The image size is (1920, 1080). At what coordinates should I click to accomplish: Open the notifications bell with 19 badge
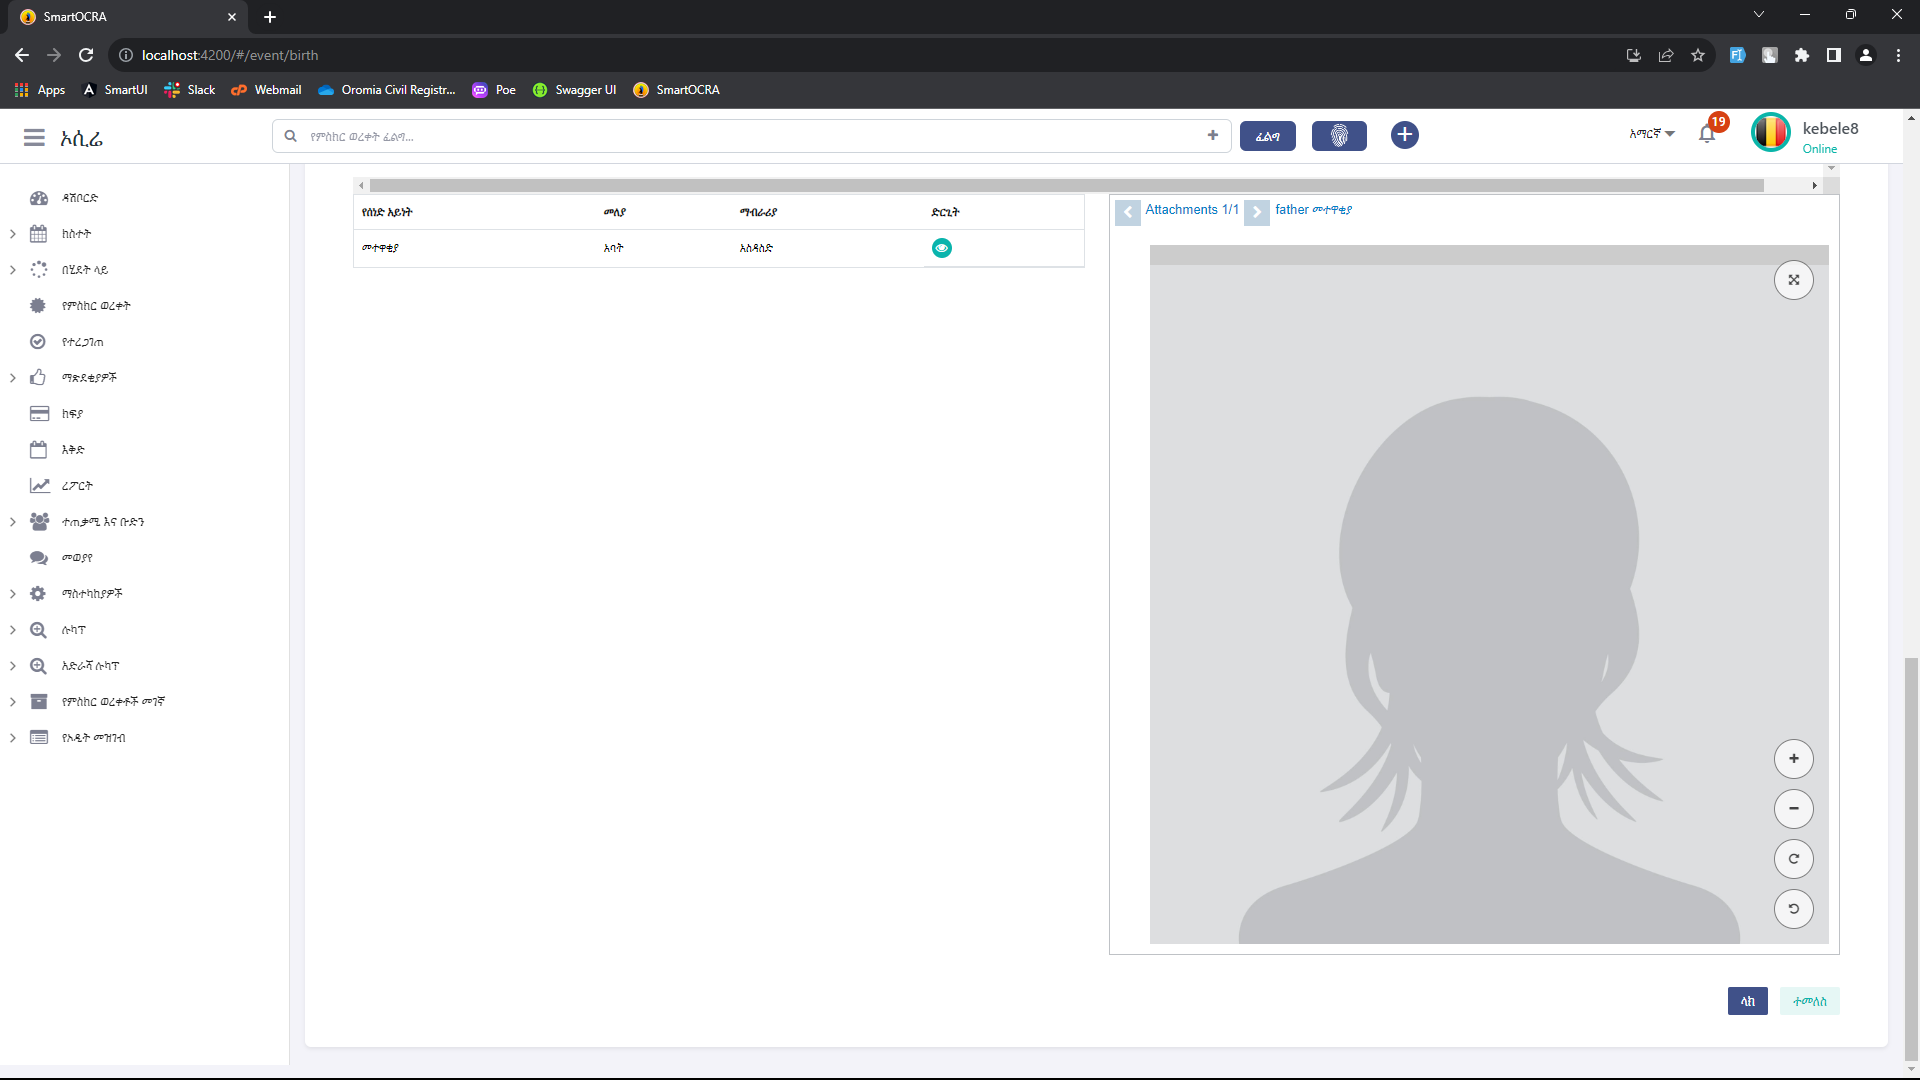(1708, 134)
